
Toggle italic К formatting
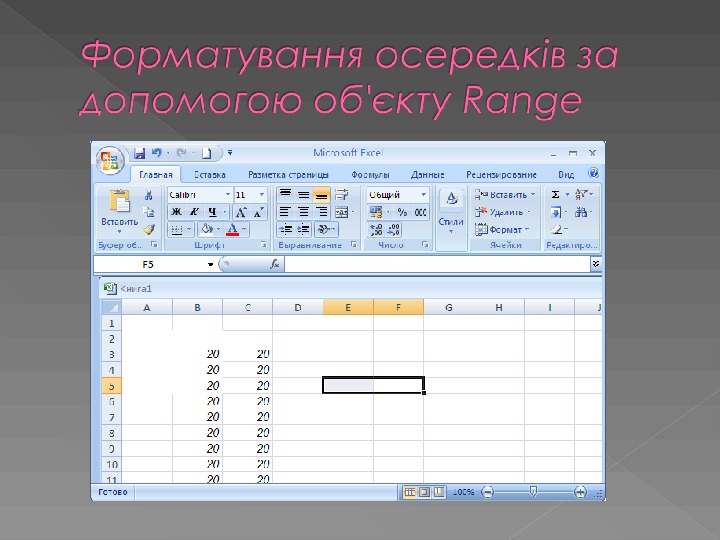point(194,212)
